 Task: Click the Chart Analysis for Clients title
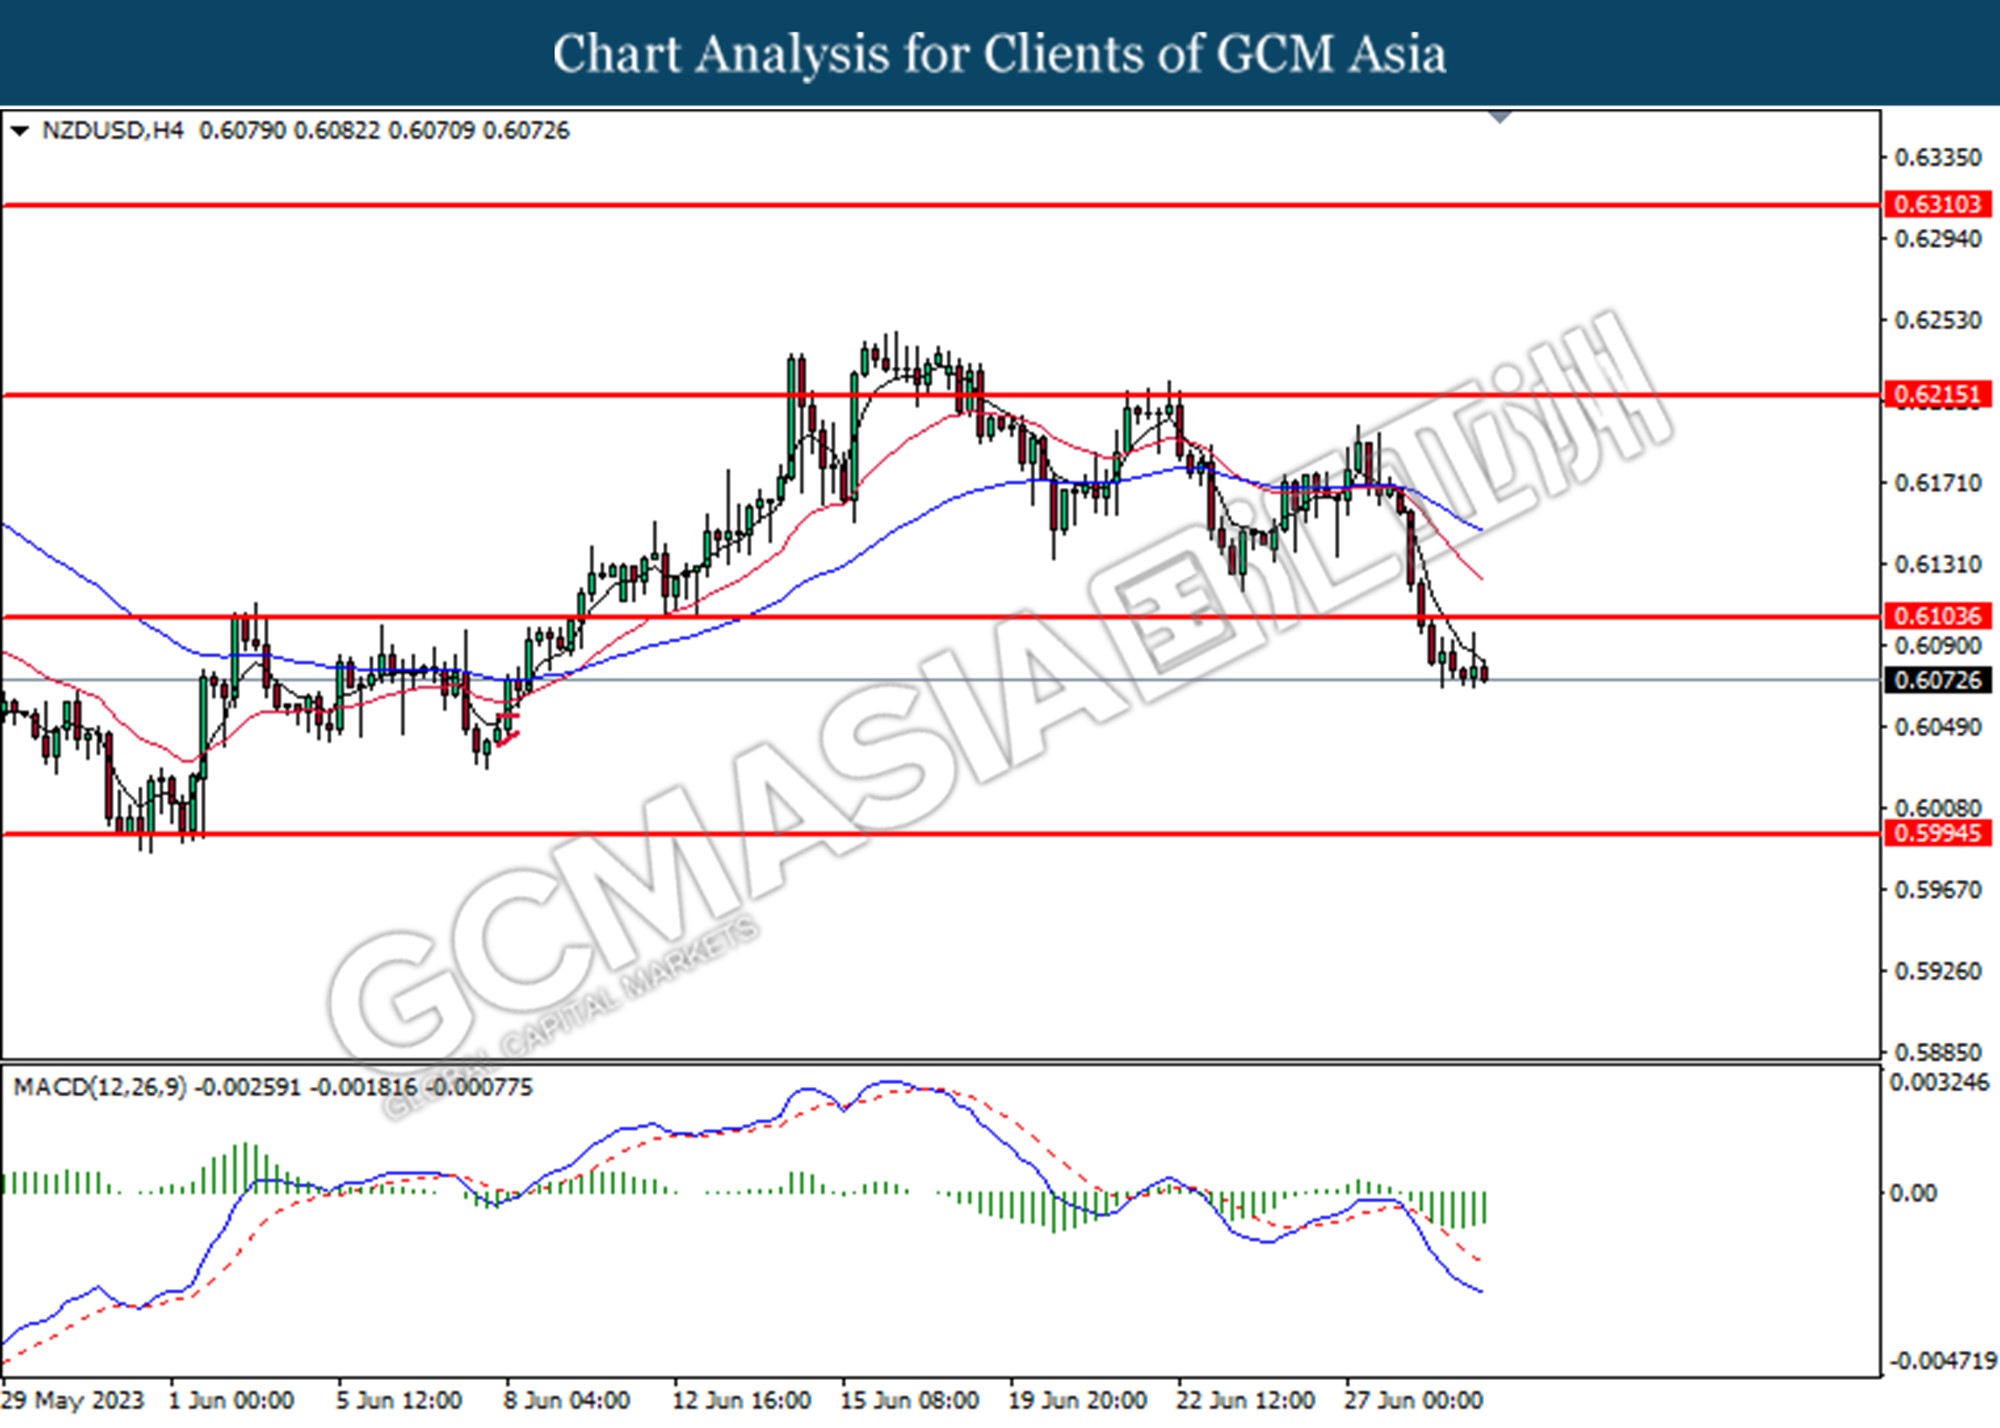pos(999,54)
